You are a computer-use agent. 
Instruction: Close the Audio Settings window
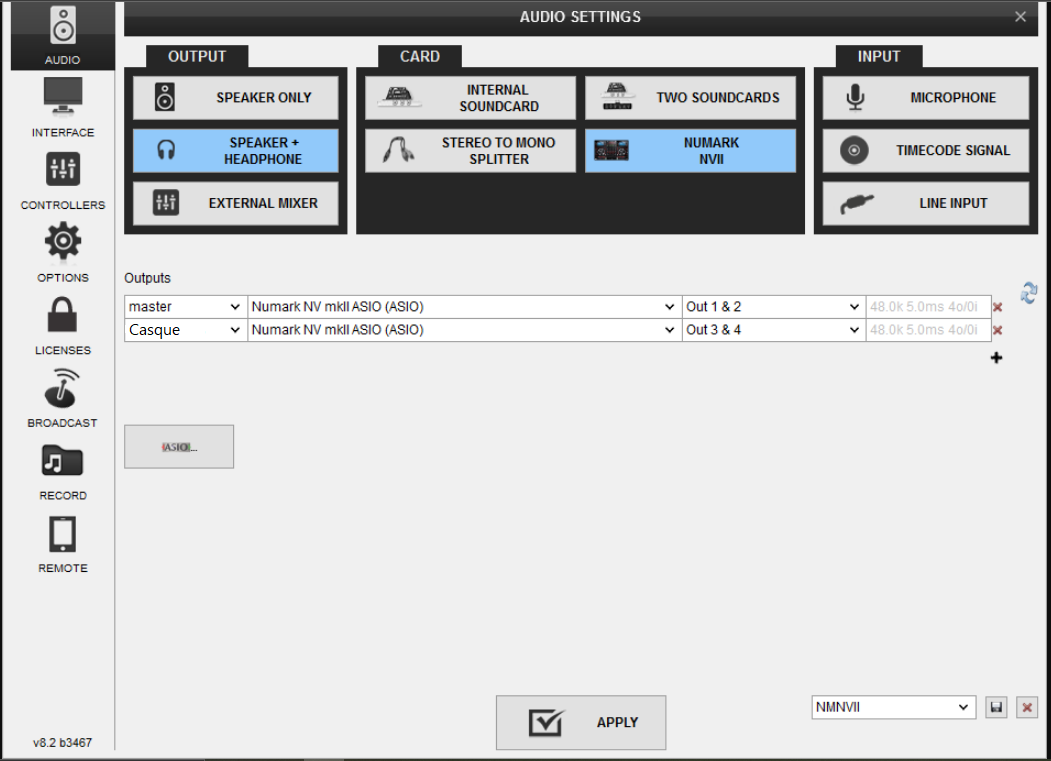(1020, 17)
